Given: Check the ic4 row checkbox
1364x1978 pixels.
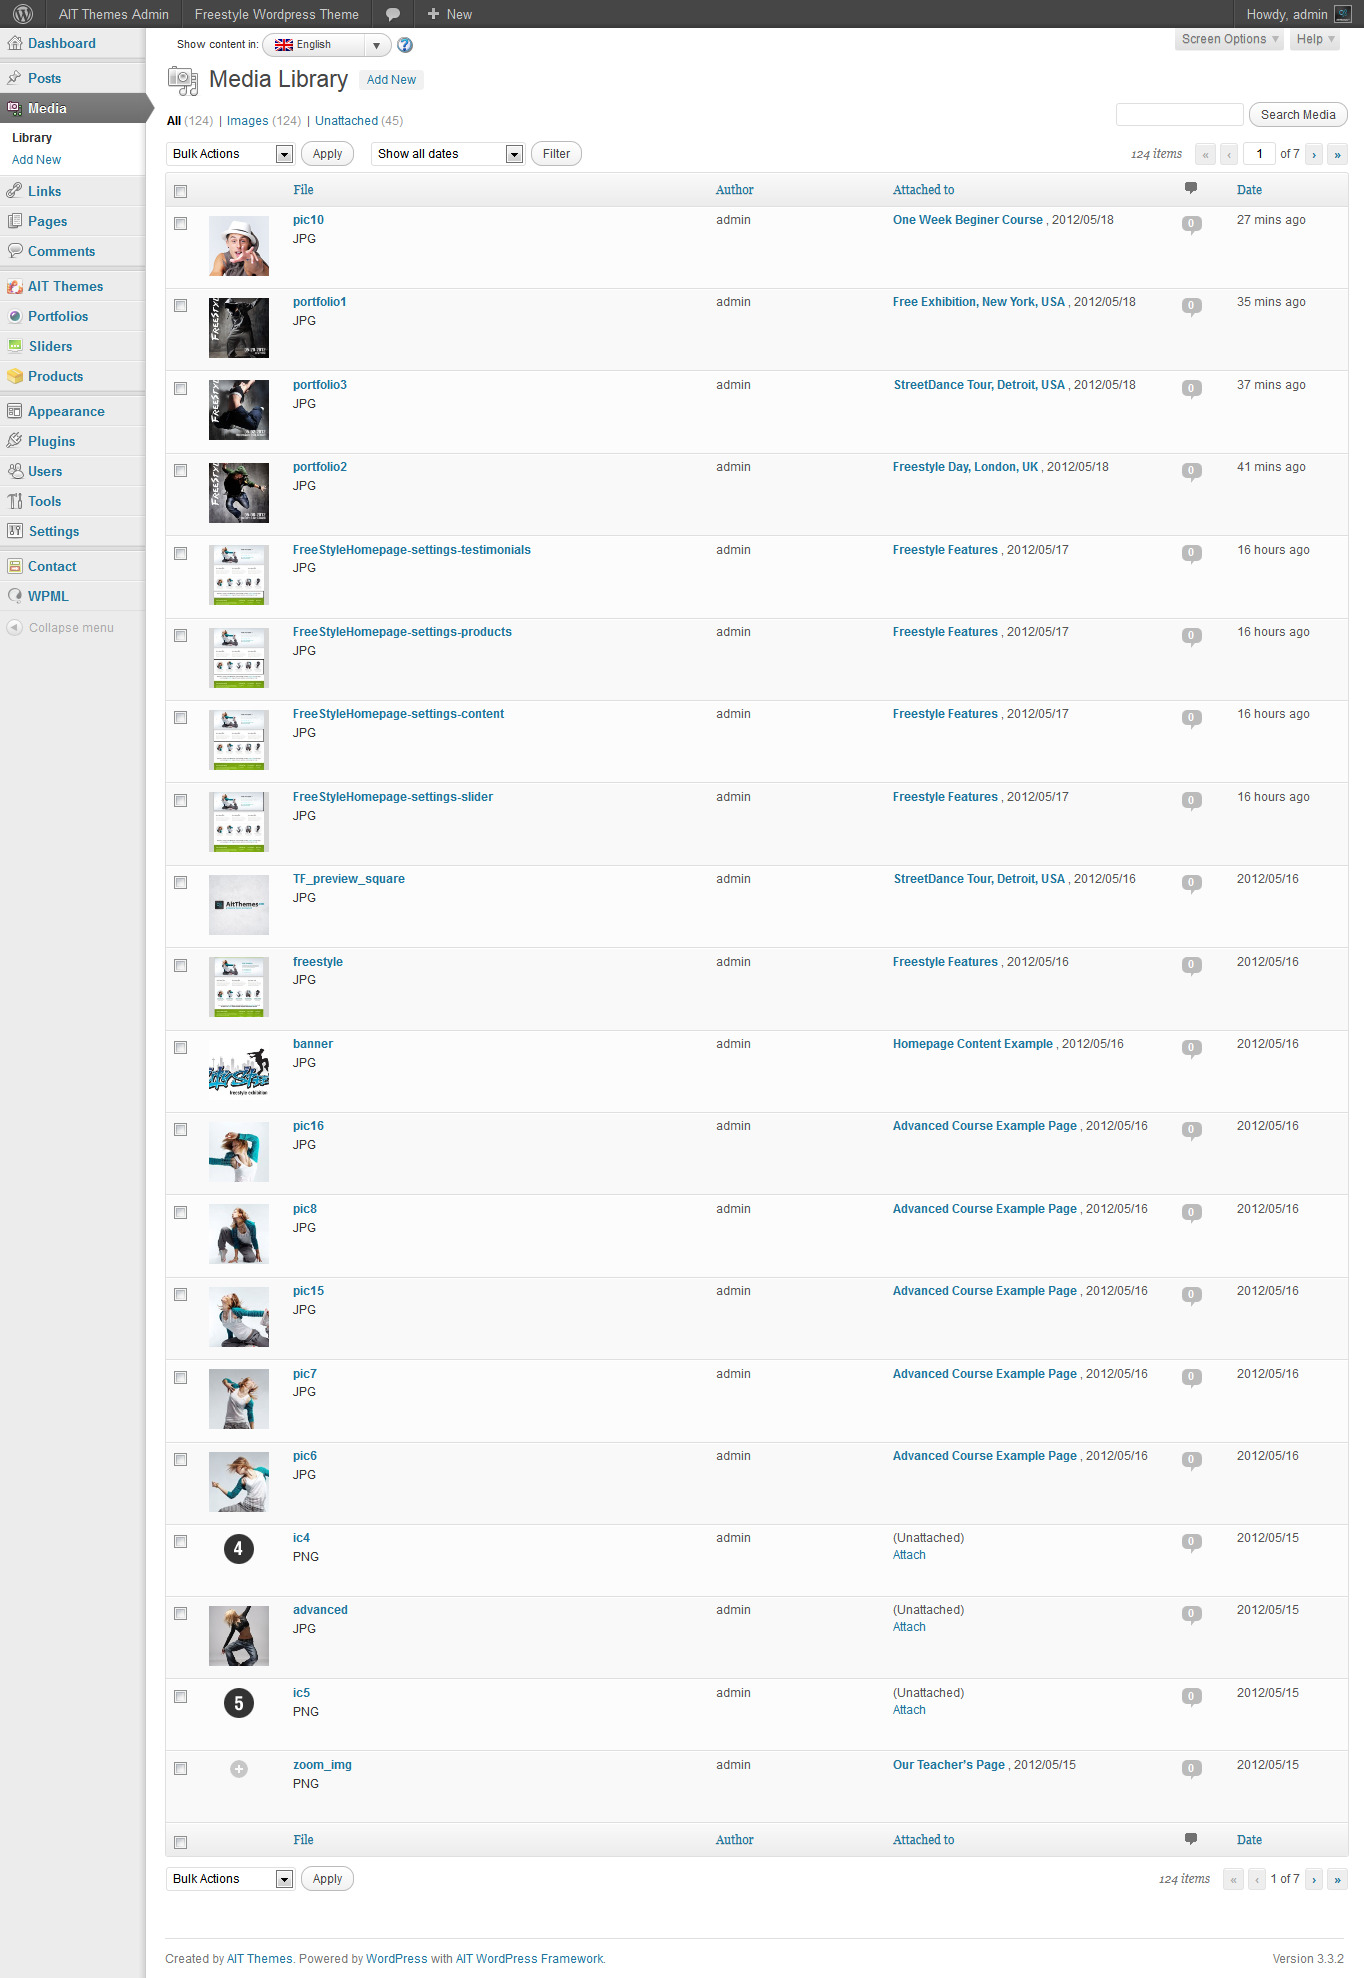Looking at the screenshot, I should (x=181, y=1541).
